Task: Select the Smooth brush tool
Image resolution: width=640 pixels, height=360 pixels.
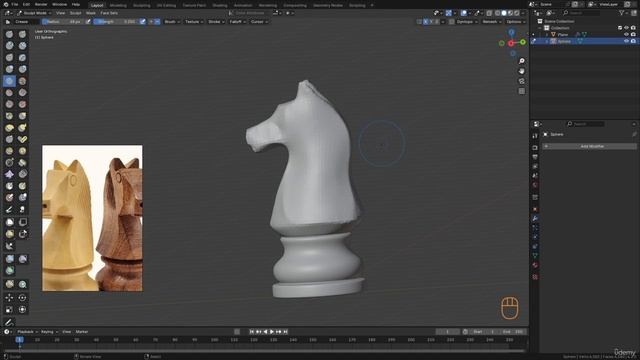Action: click(x=22, y=81)
